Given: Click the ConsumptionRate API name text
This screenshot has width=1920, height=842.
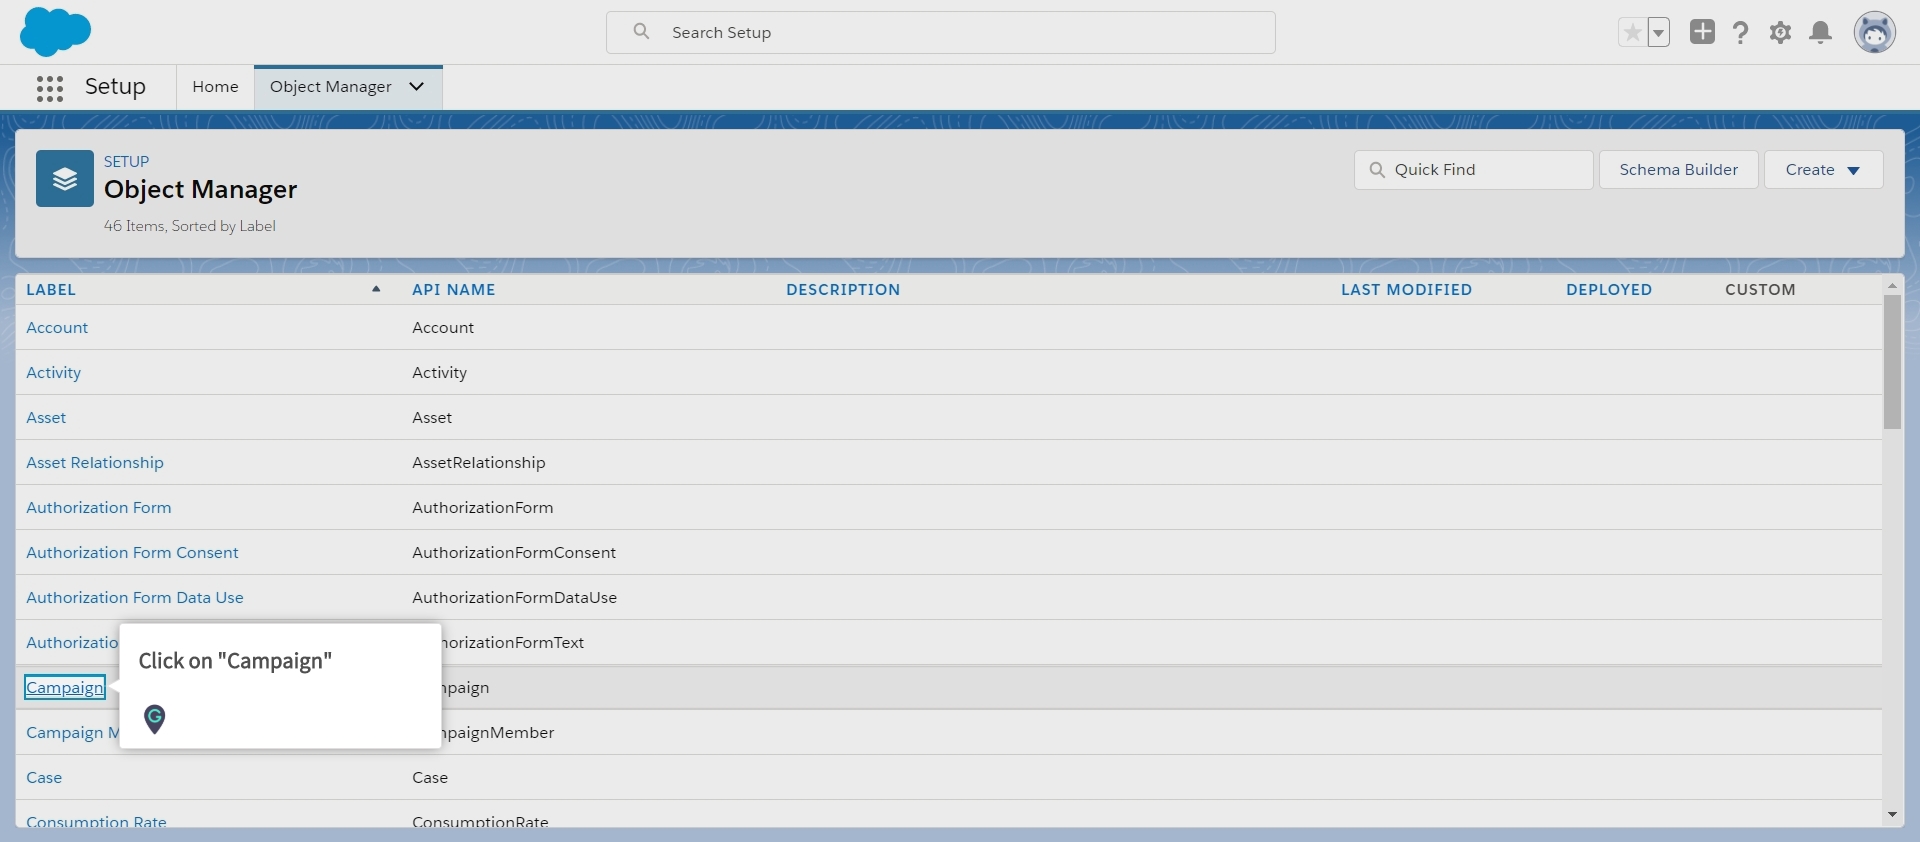Looking at the screenshot, I should pos(480,822).
